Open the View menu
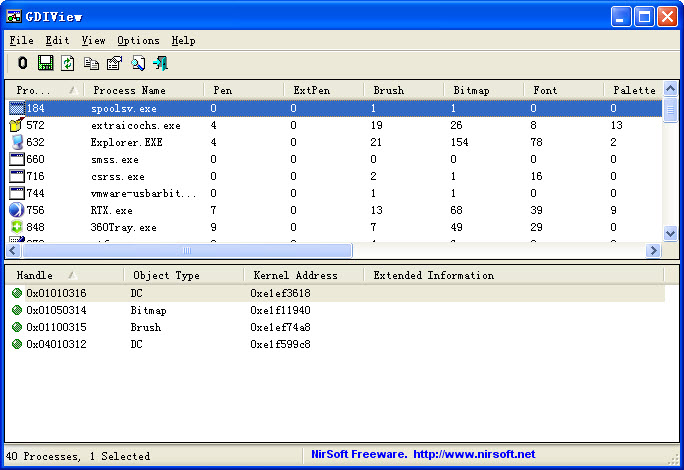This screenshot has width=684, height=470. coord(93,41)
